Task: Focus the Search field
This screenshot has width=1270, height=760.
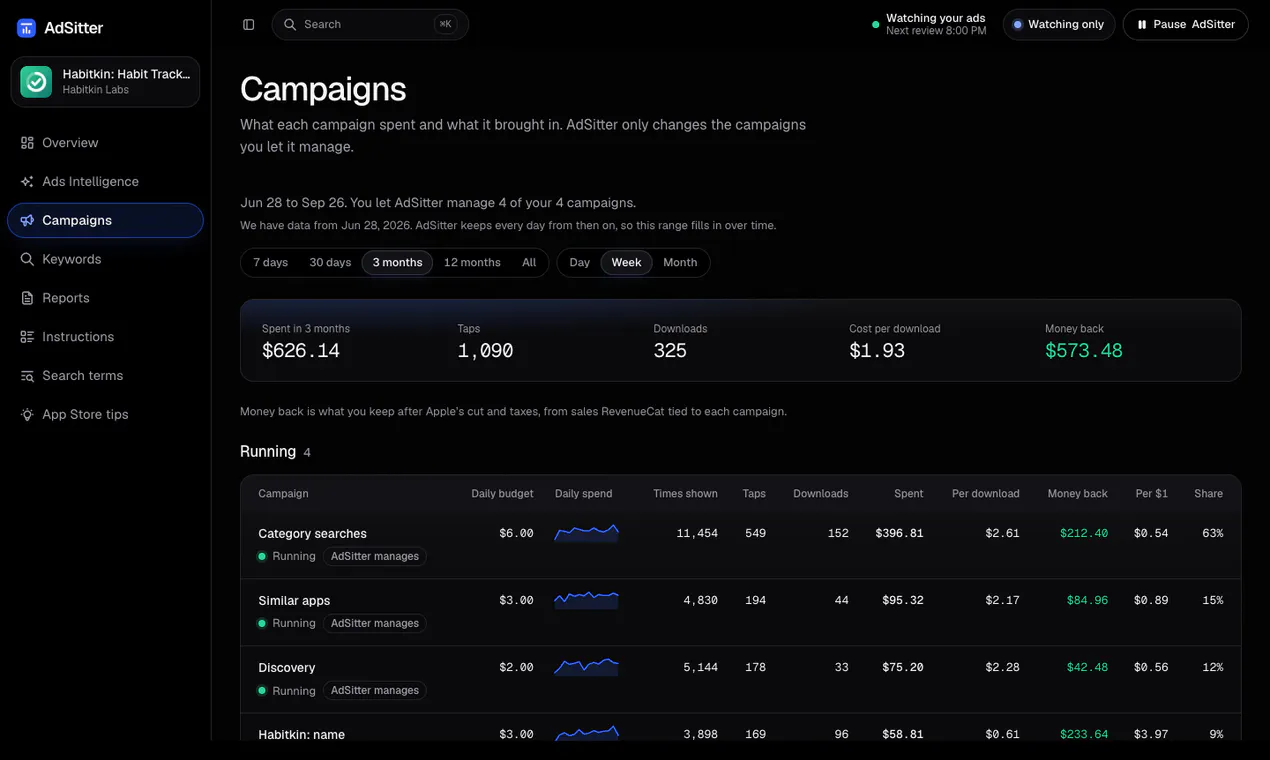Action: (370, 24)
